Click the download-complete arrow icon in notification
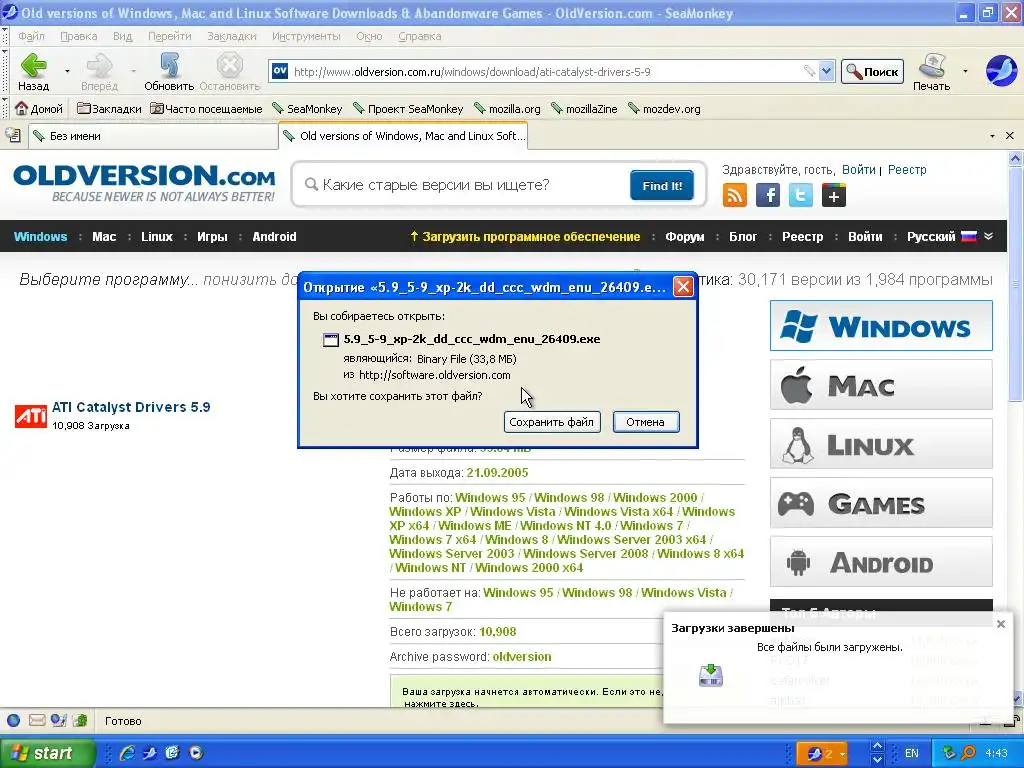Viewport: 1024px width, 768px height. coord(711,675)
